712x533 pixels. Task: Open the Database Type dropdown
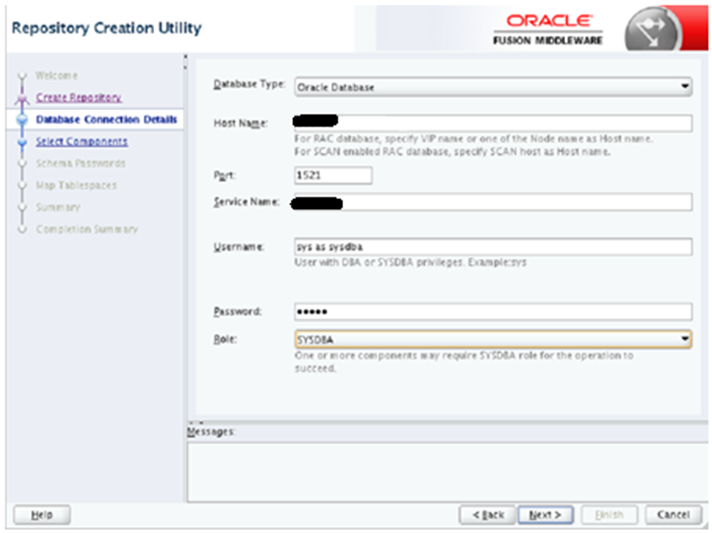coord(493,87)
